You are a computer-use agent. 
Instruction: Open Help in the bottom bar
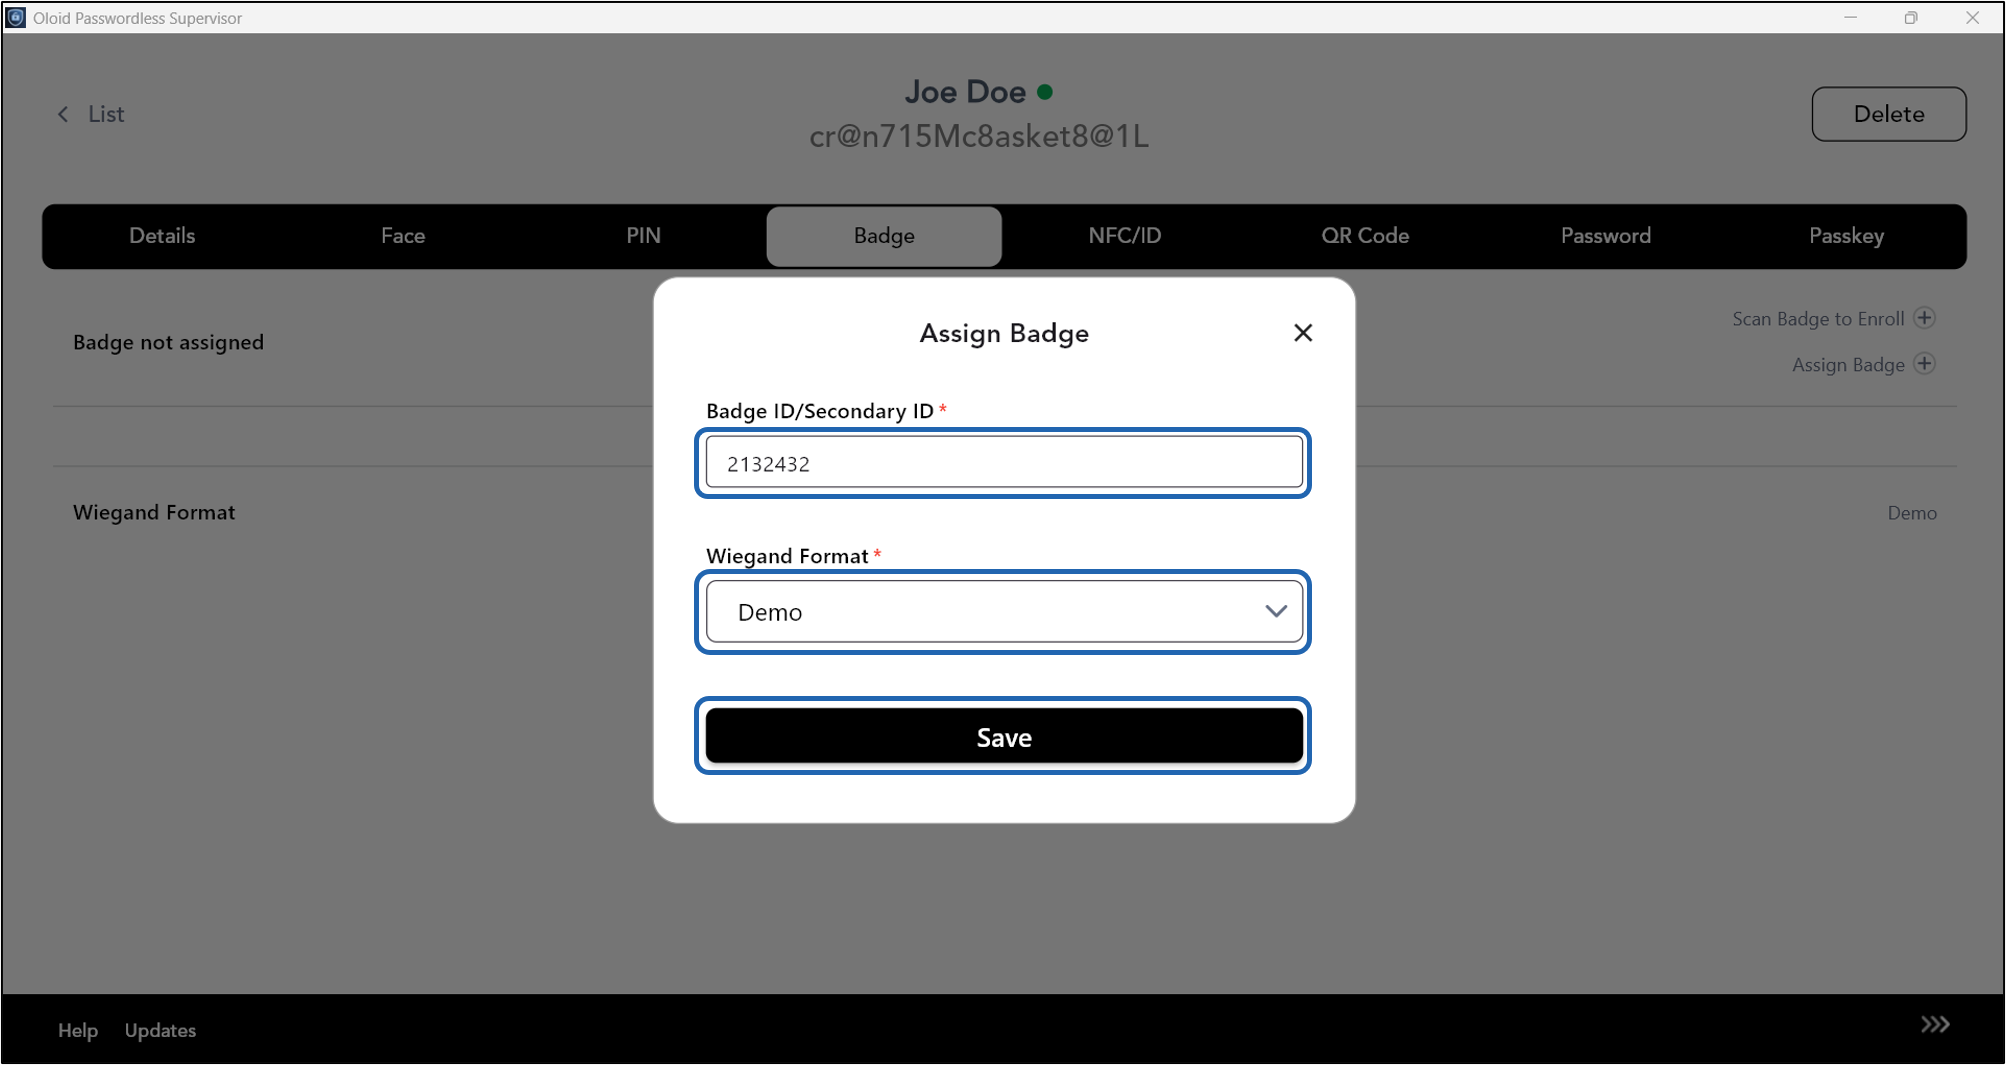coord(78,1030)
